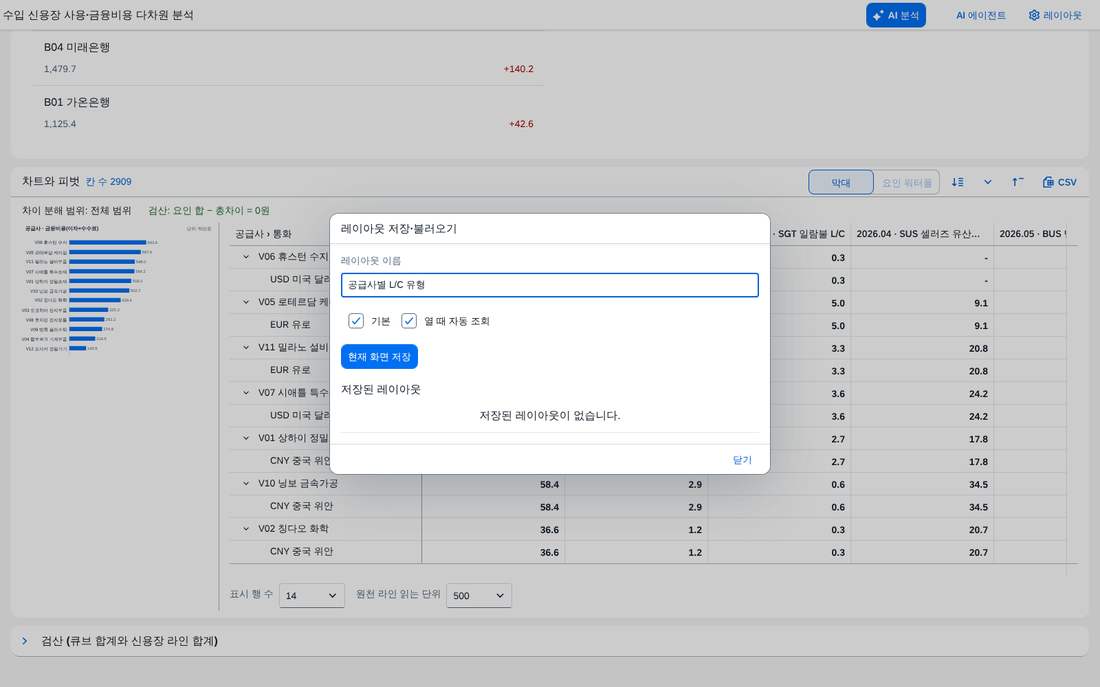Image resolution: width=1100 pixels, height=687 pixels.
Task: Click the 2026.04 · SUS 셀러즈 유산 column header
Action: coord(918,234)
